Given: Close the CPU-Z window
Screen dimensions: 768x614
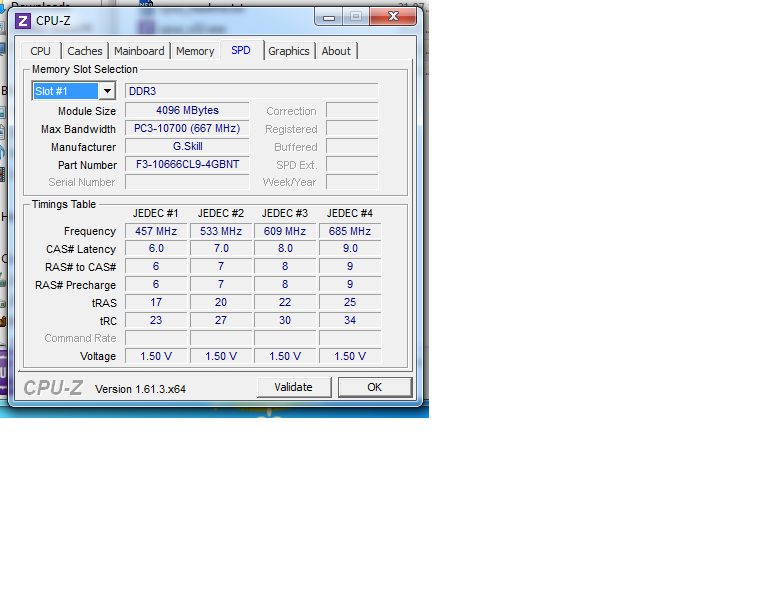Looking at the screenshot, I should click(393, 17).
